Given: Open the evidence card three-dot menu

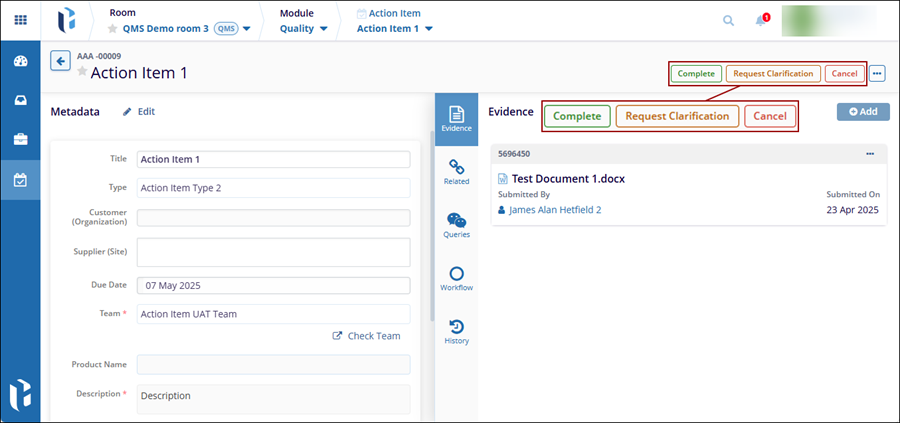Looking at the screenshot, I should pyautogui.click(x=869, y=154).
